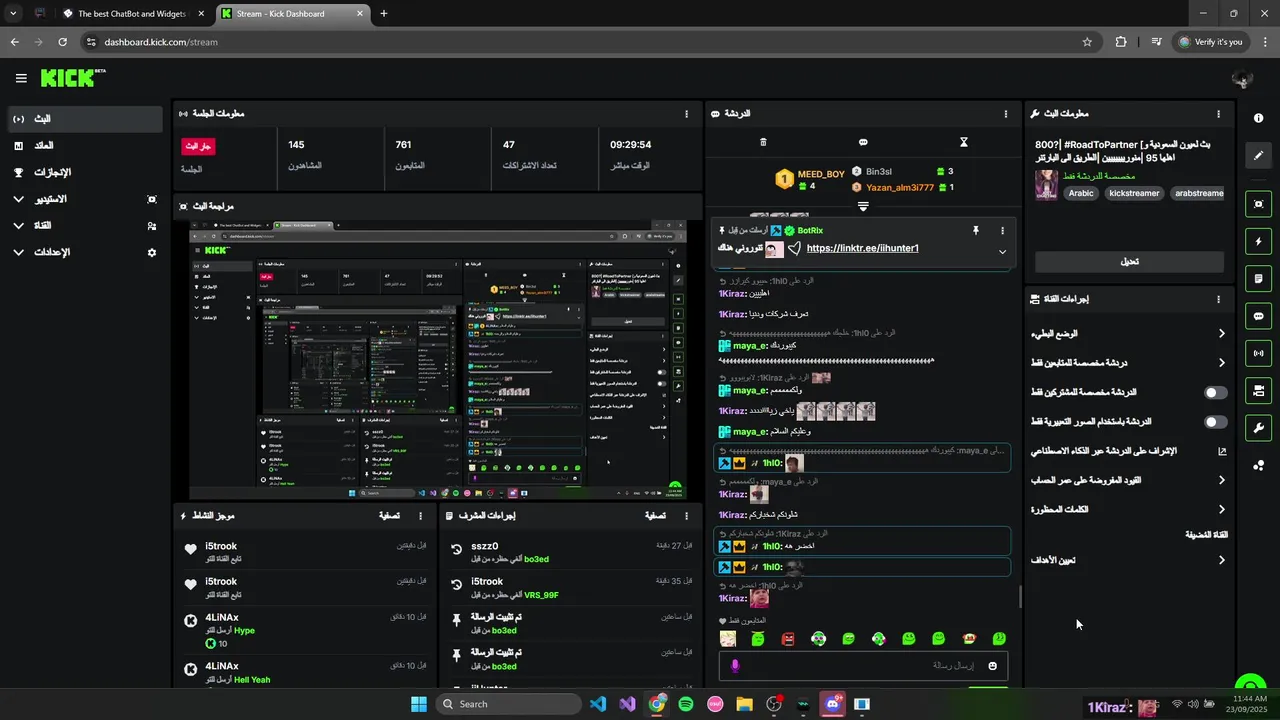Select the pencil edit icon in right toolbar

[x=1258, y=156]
